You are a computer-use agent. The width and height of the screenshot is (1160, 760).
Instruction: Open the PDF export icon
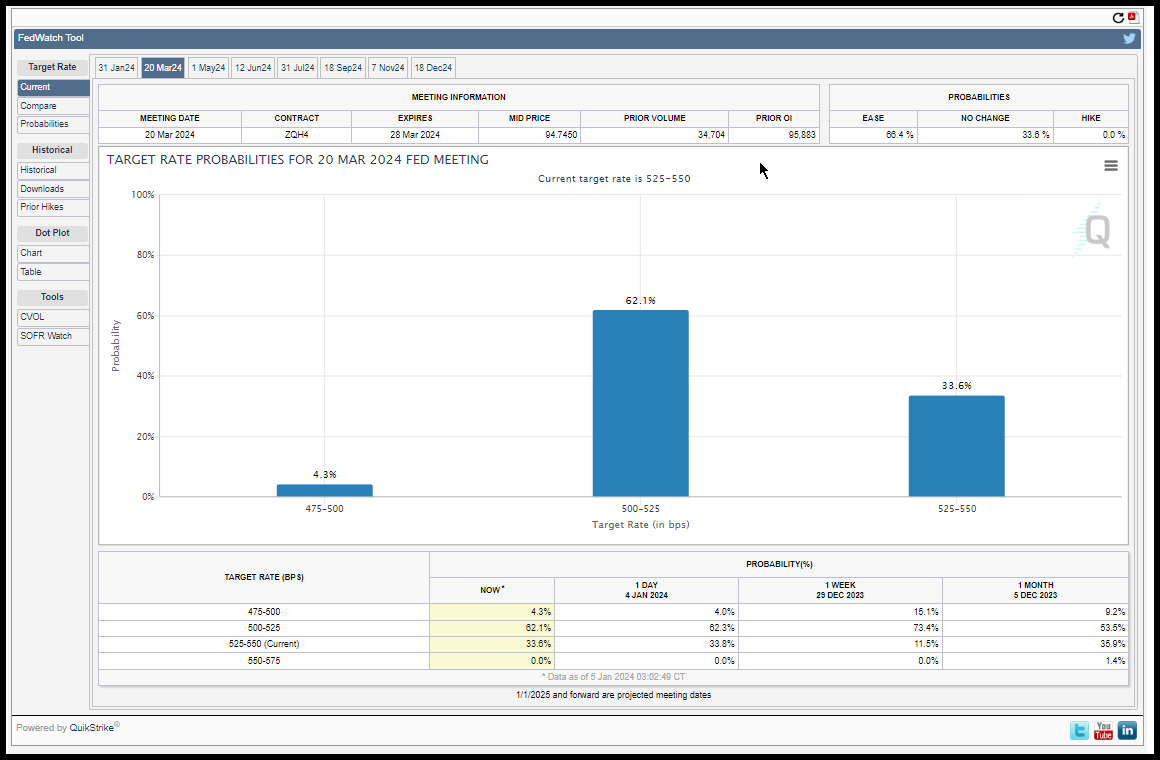(x=1133, y=17)
